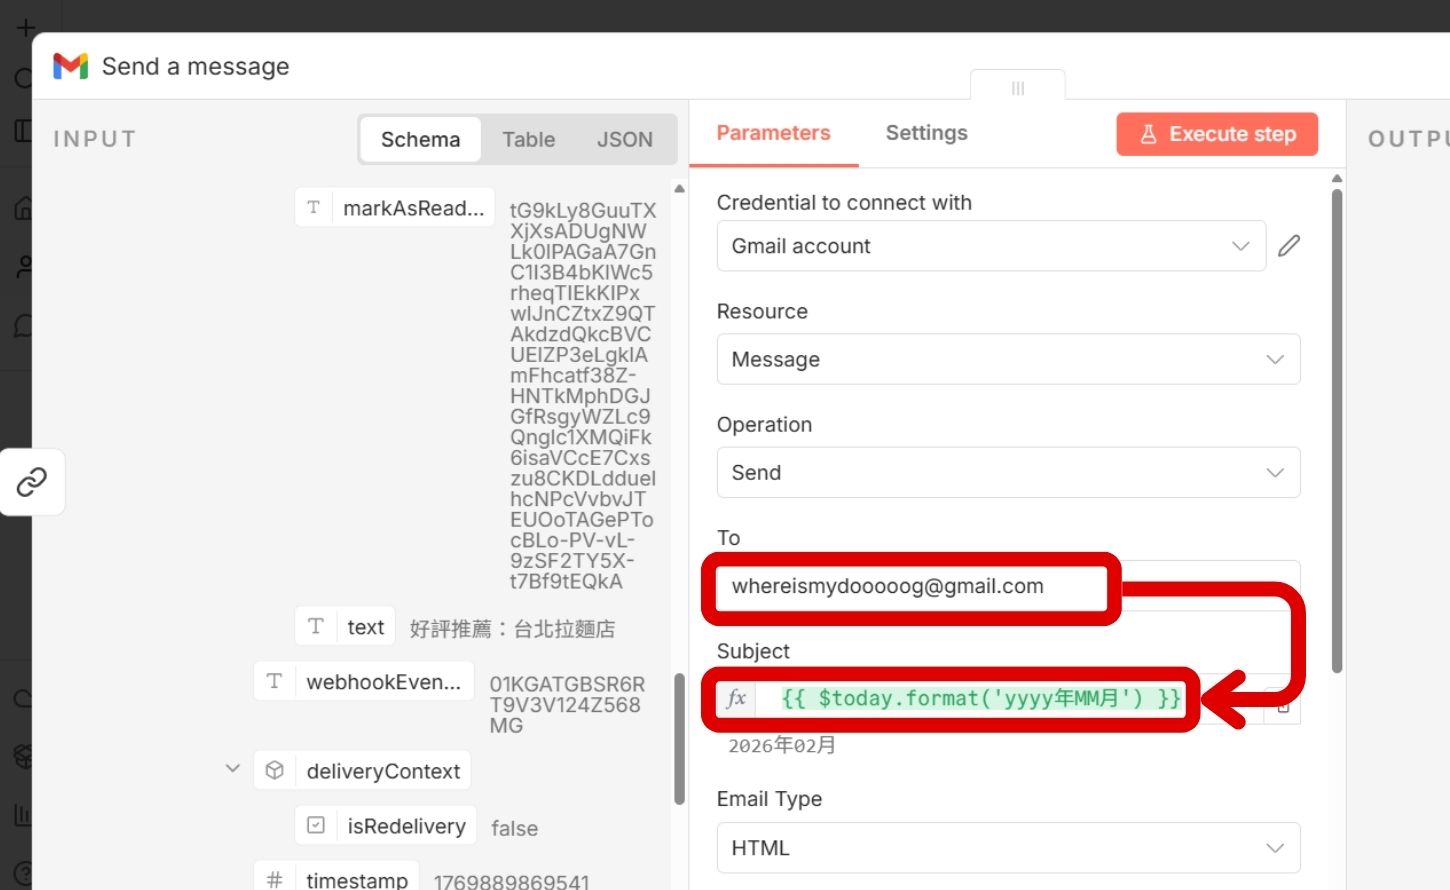Switch input view to Table
Screen dimensions: 1450x890
(x=528, y=140)
